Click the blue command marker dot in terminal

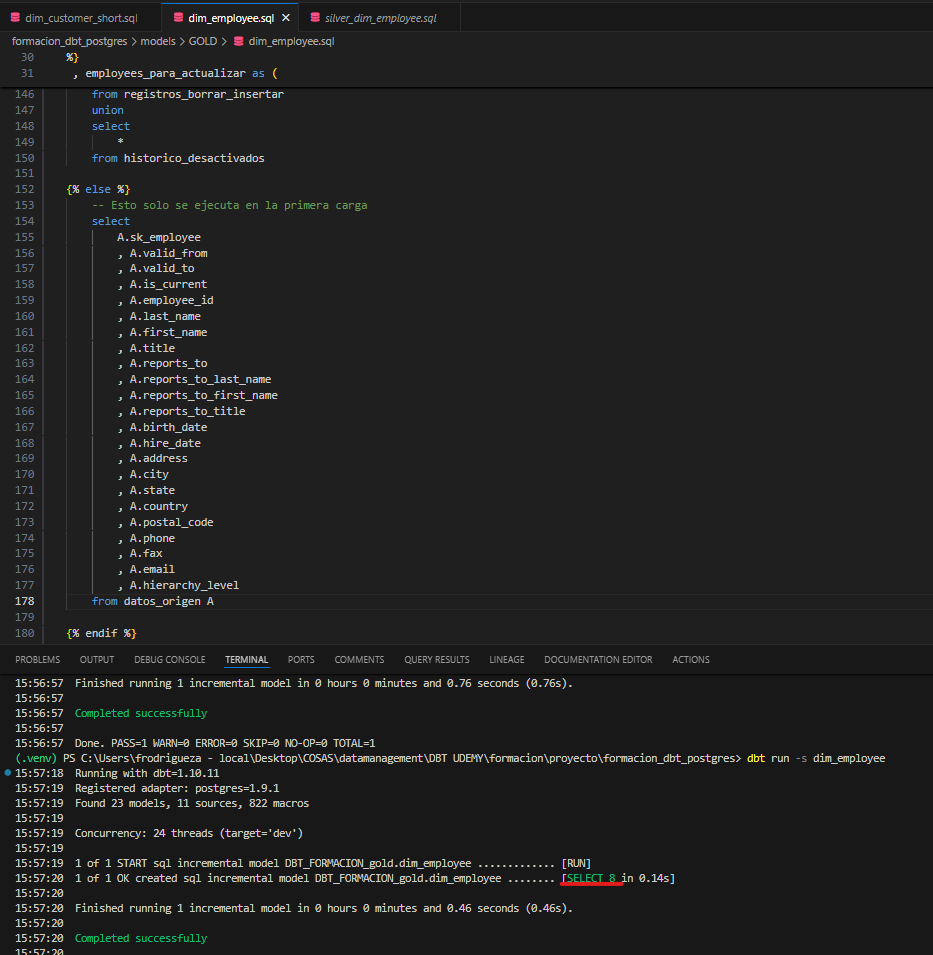8,774
